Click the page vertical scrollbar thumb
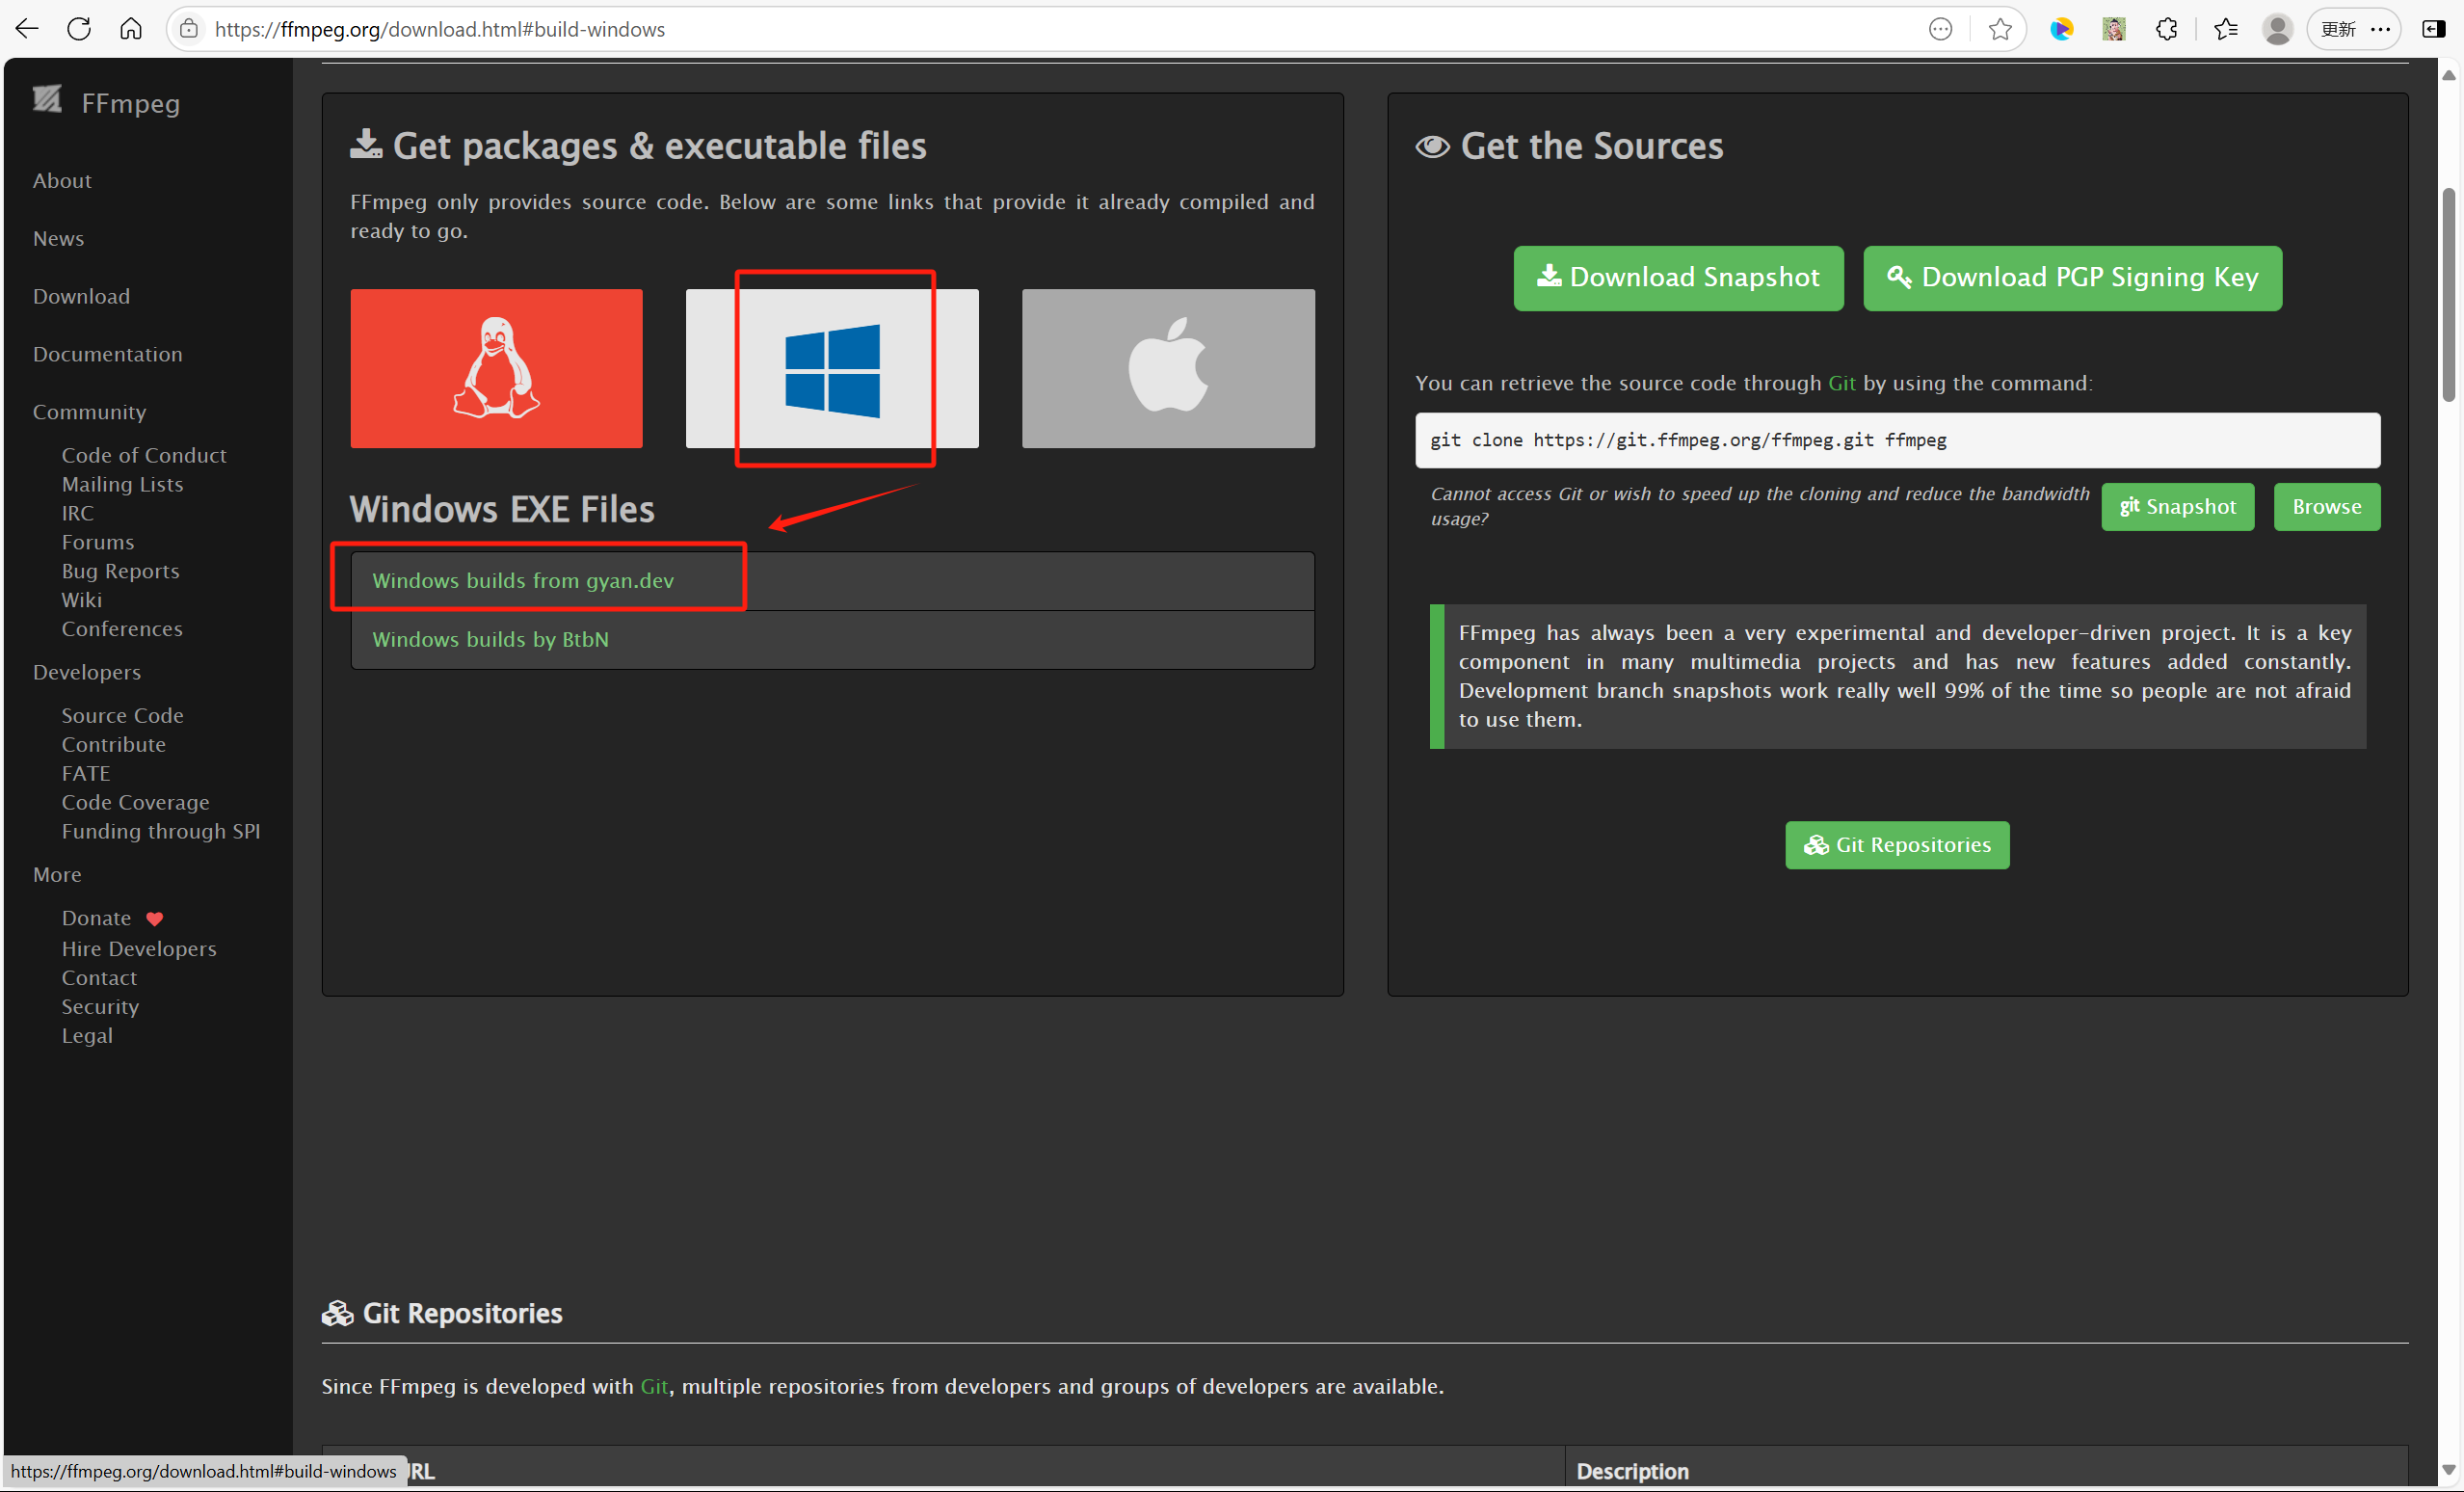 (x=2448, y=295)
